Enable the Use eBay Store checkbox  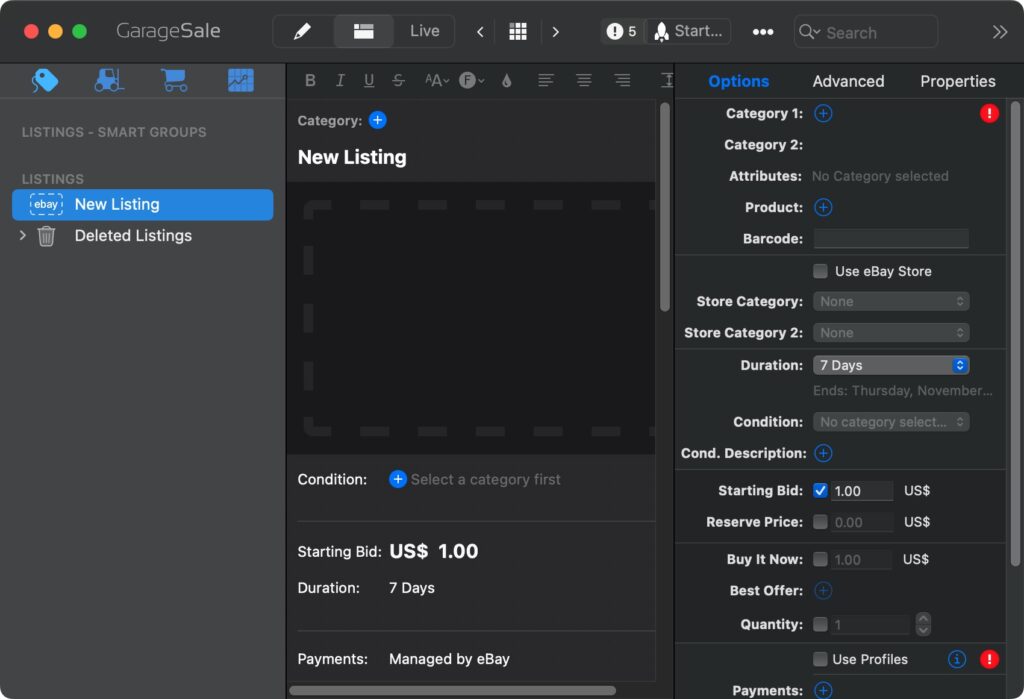tap(820, 271)
